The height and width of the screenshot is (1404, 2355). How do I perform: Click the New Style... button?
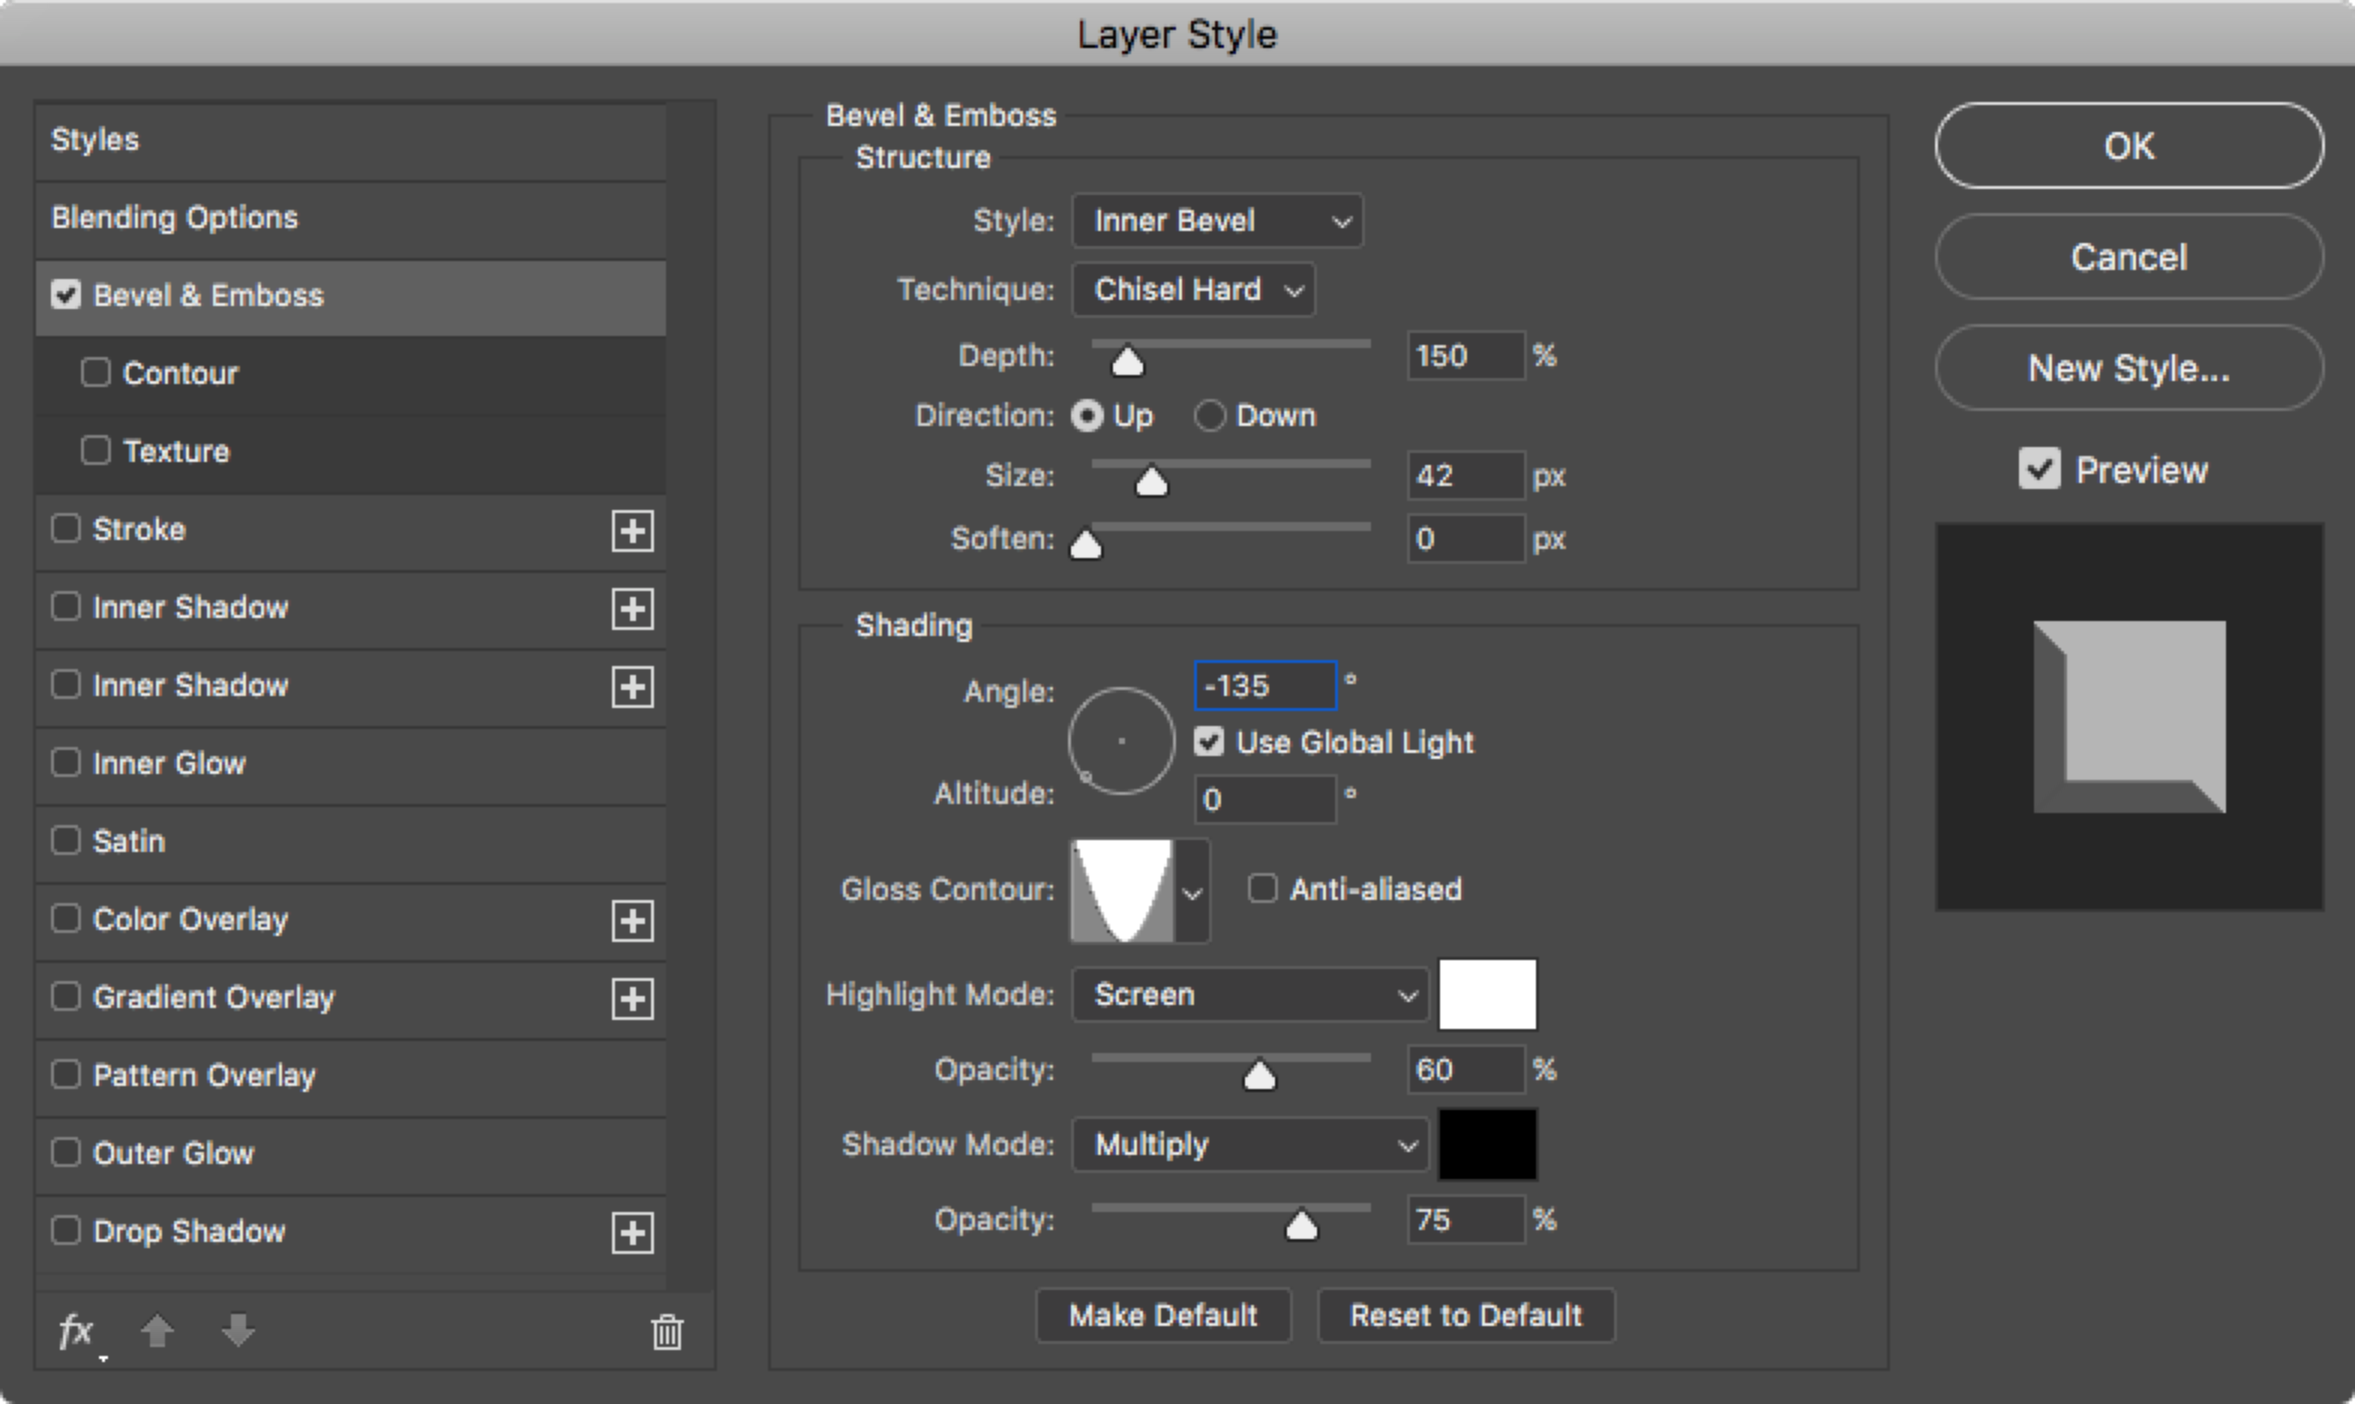pos(2129,368)
